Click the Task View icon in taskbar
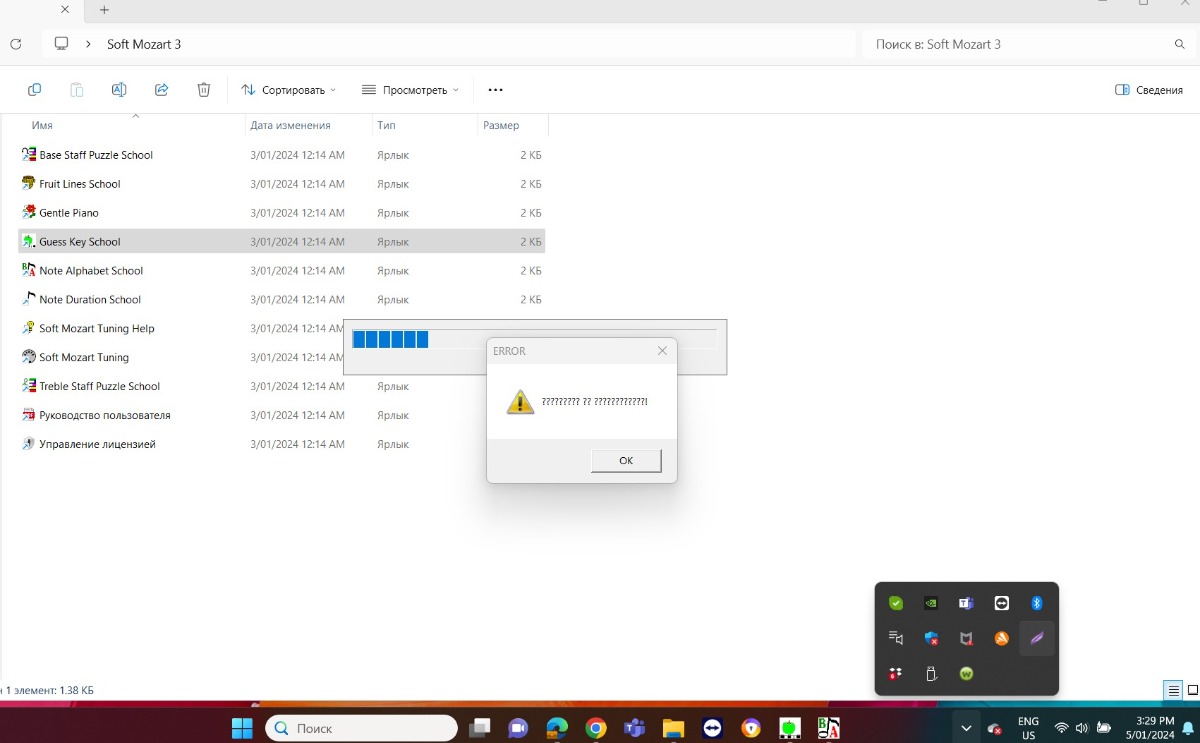1200x743 pixels. [x=481, y=728]
